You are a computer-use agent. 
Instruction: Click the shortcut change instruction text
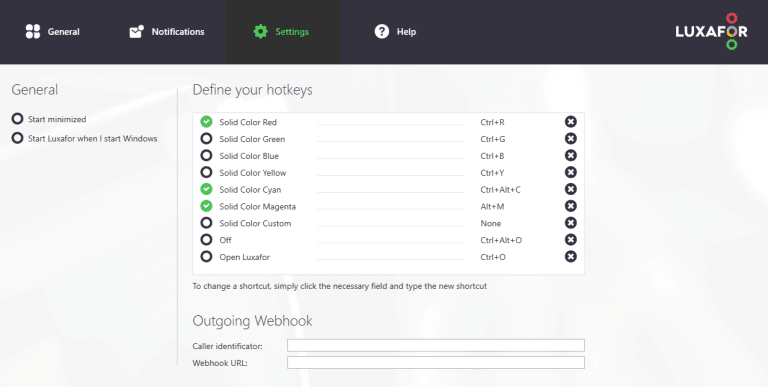click(x=339, y=286)
